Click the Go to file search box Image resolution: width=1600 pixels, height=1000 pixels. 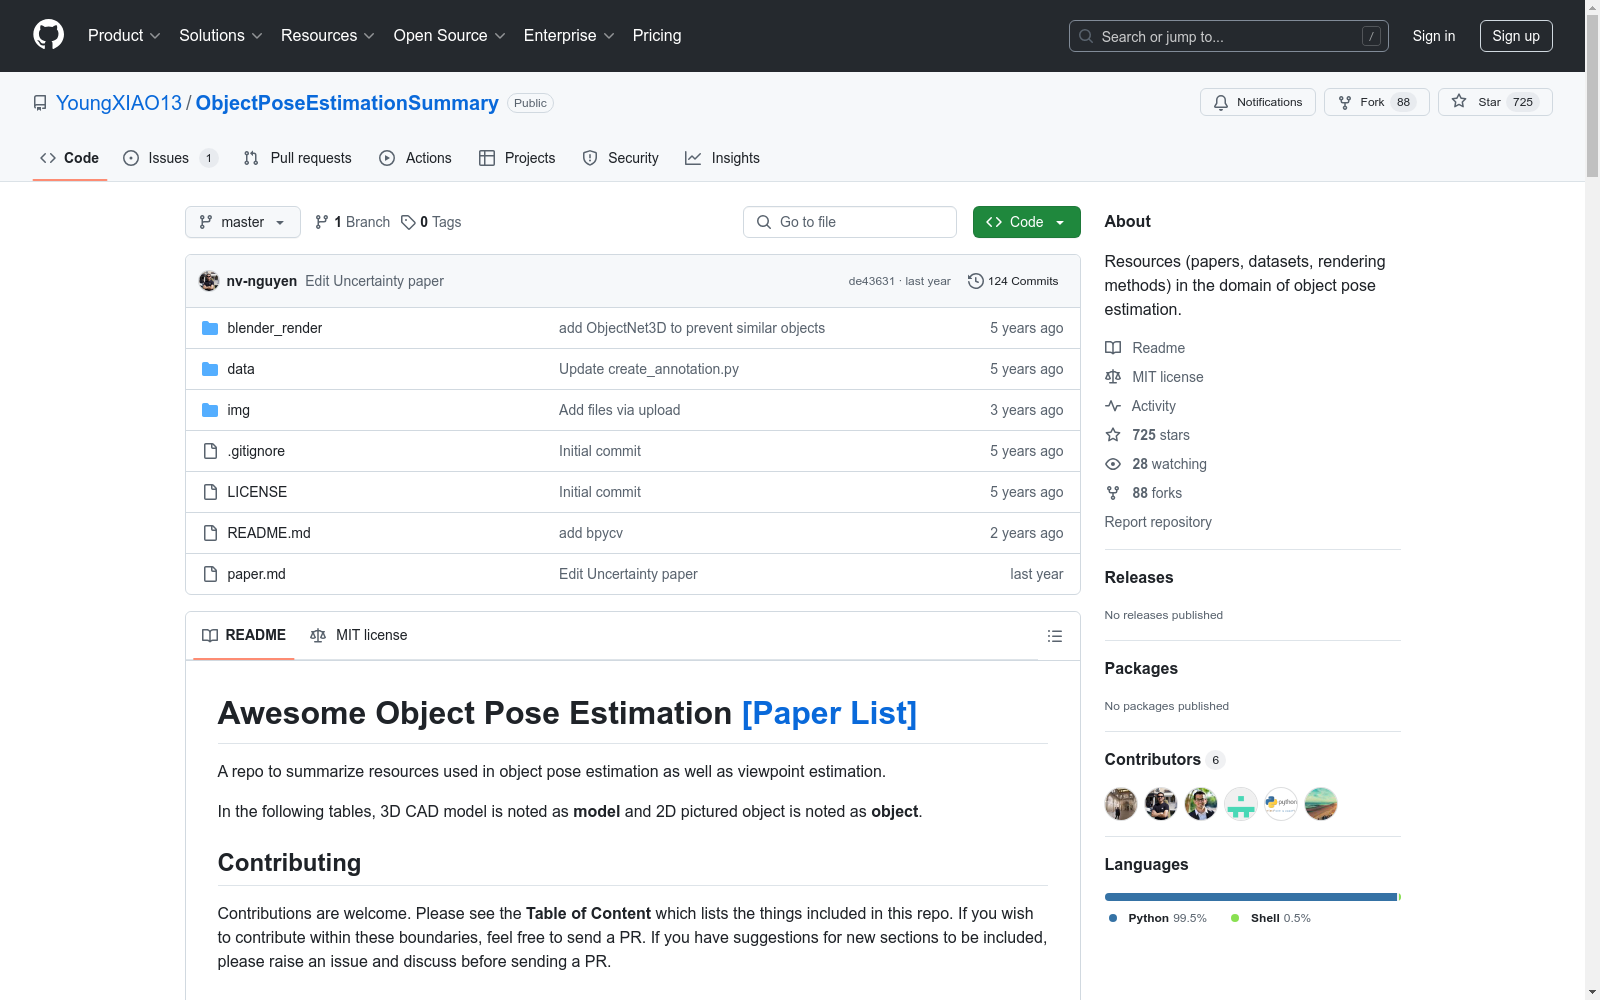[x=850, y=222]
